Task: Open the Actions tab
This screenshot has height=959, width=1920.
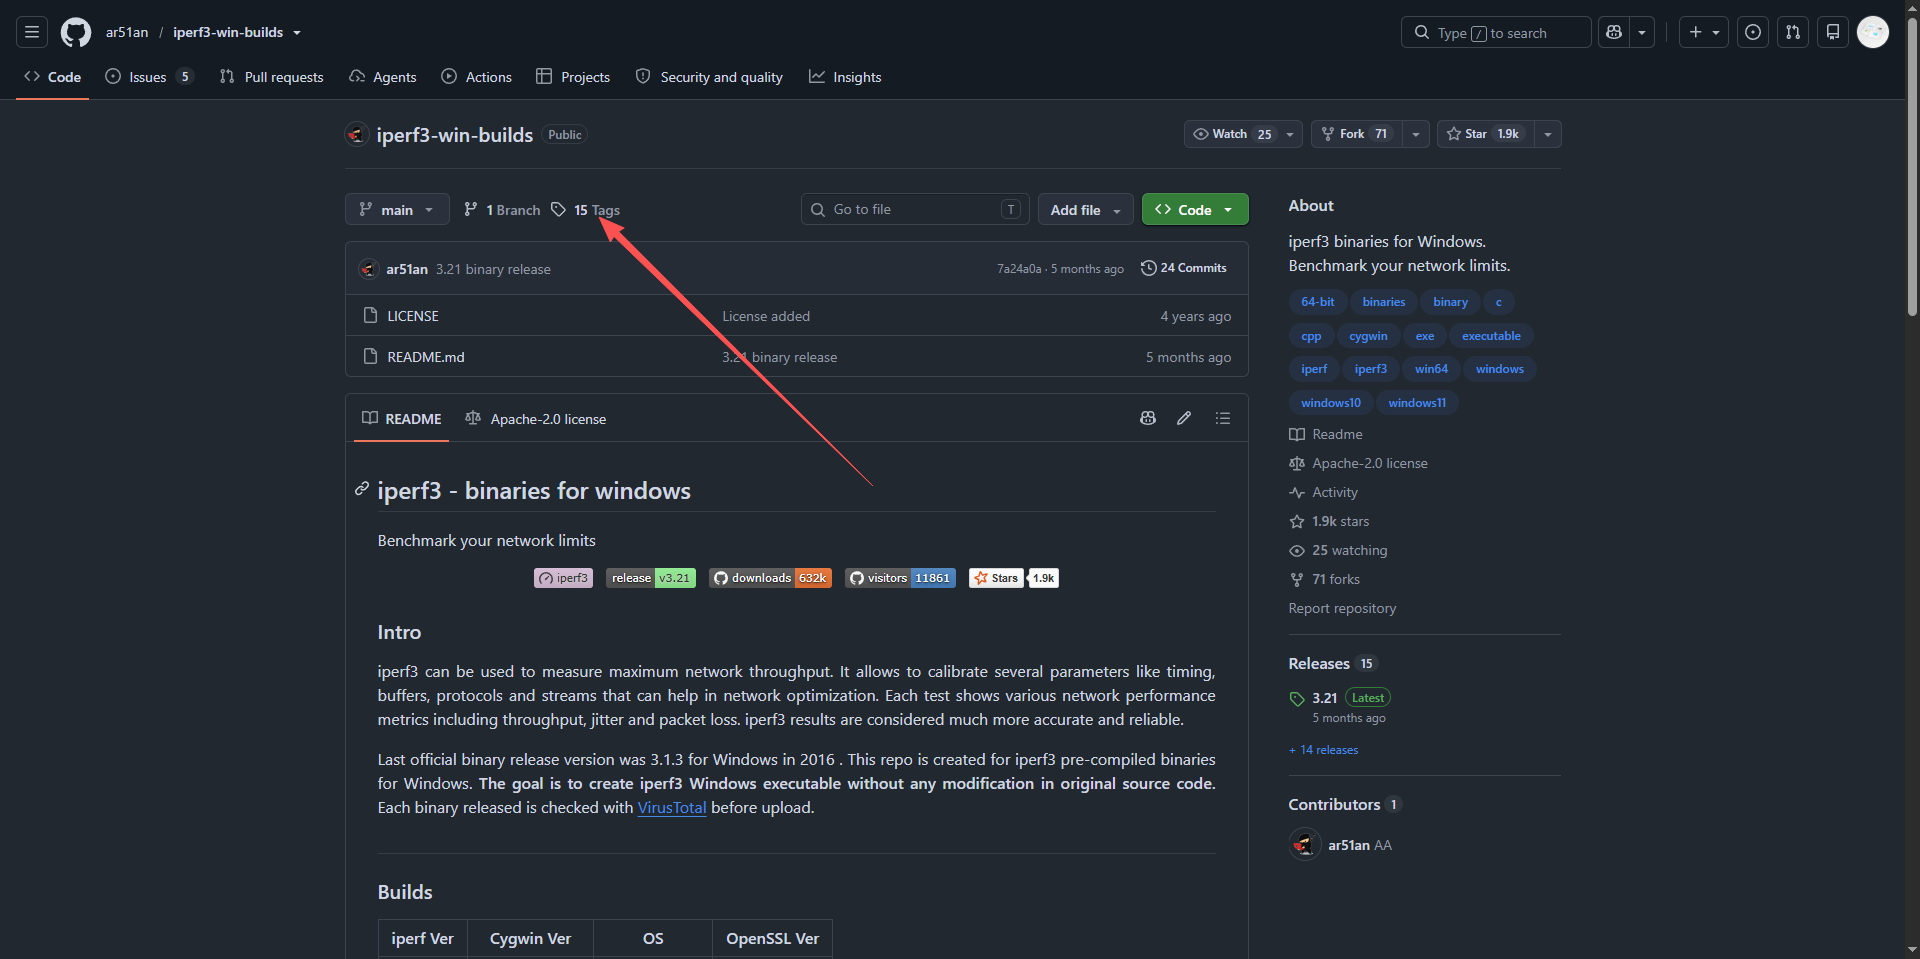Action: (x=477, y=77)
